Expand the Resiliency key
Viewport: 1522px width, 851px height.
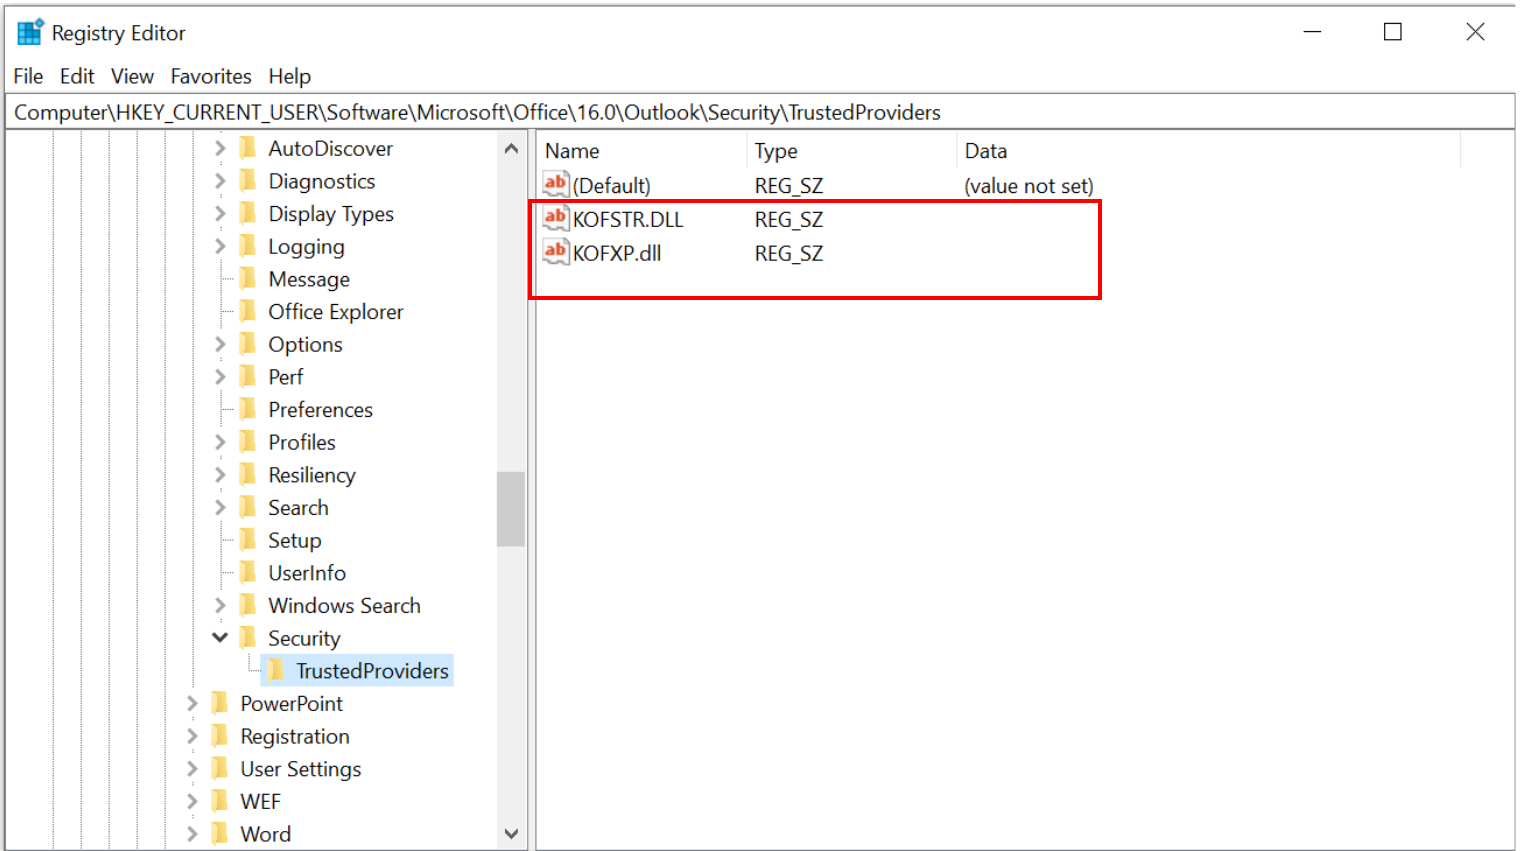220,475
